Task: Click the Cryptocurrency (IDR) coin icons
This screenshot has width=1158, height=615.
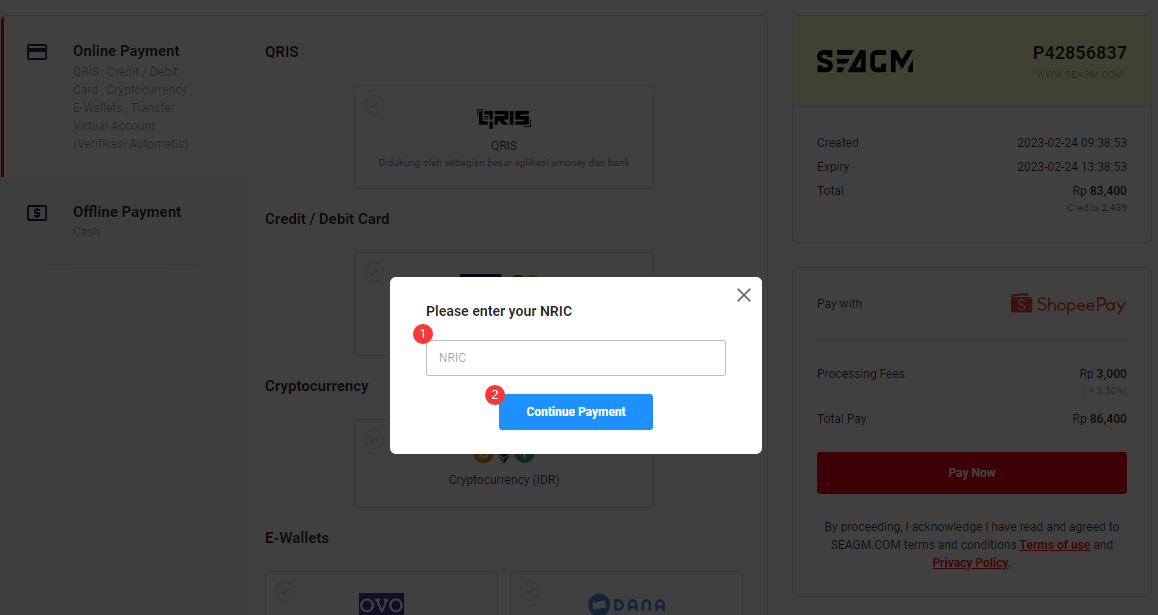Action: point(504,457)
